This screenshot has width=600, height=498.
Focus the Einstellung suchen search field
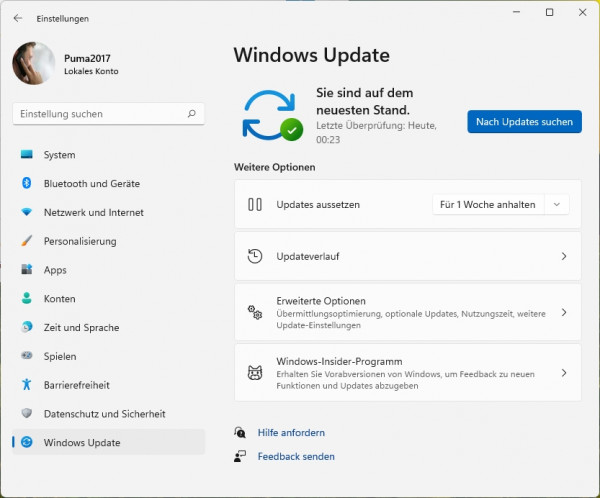[109, 114]
